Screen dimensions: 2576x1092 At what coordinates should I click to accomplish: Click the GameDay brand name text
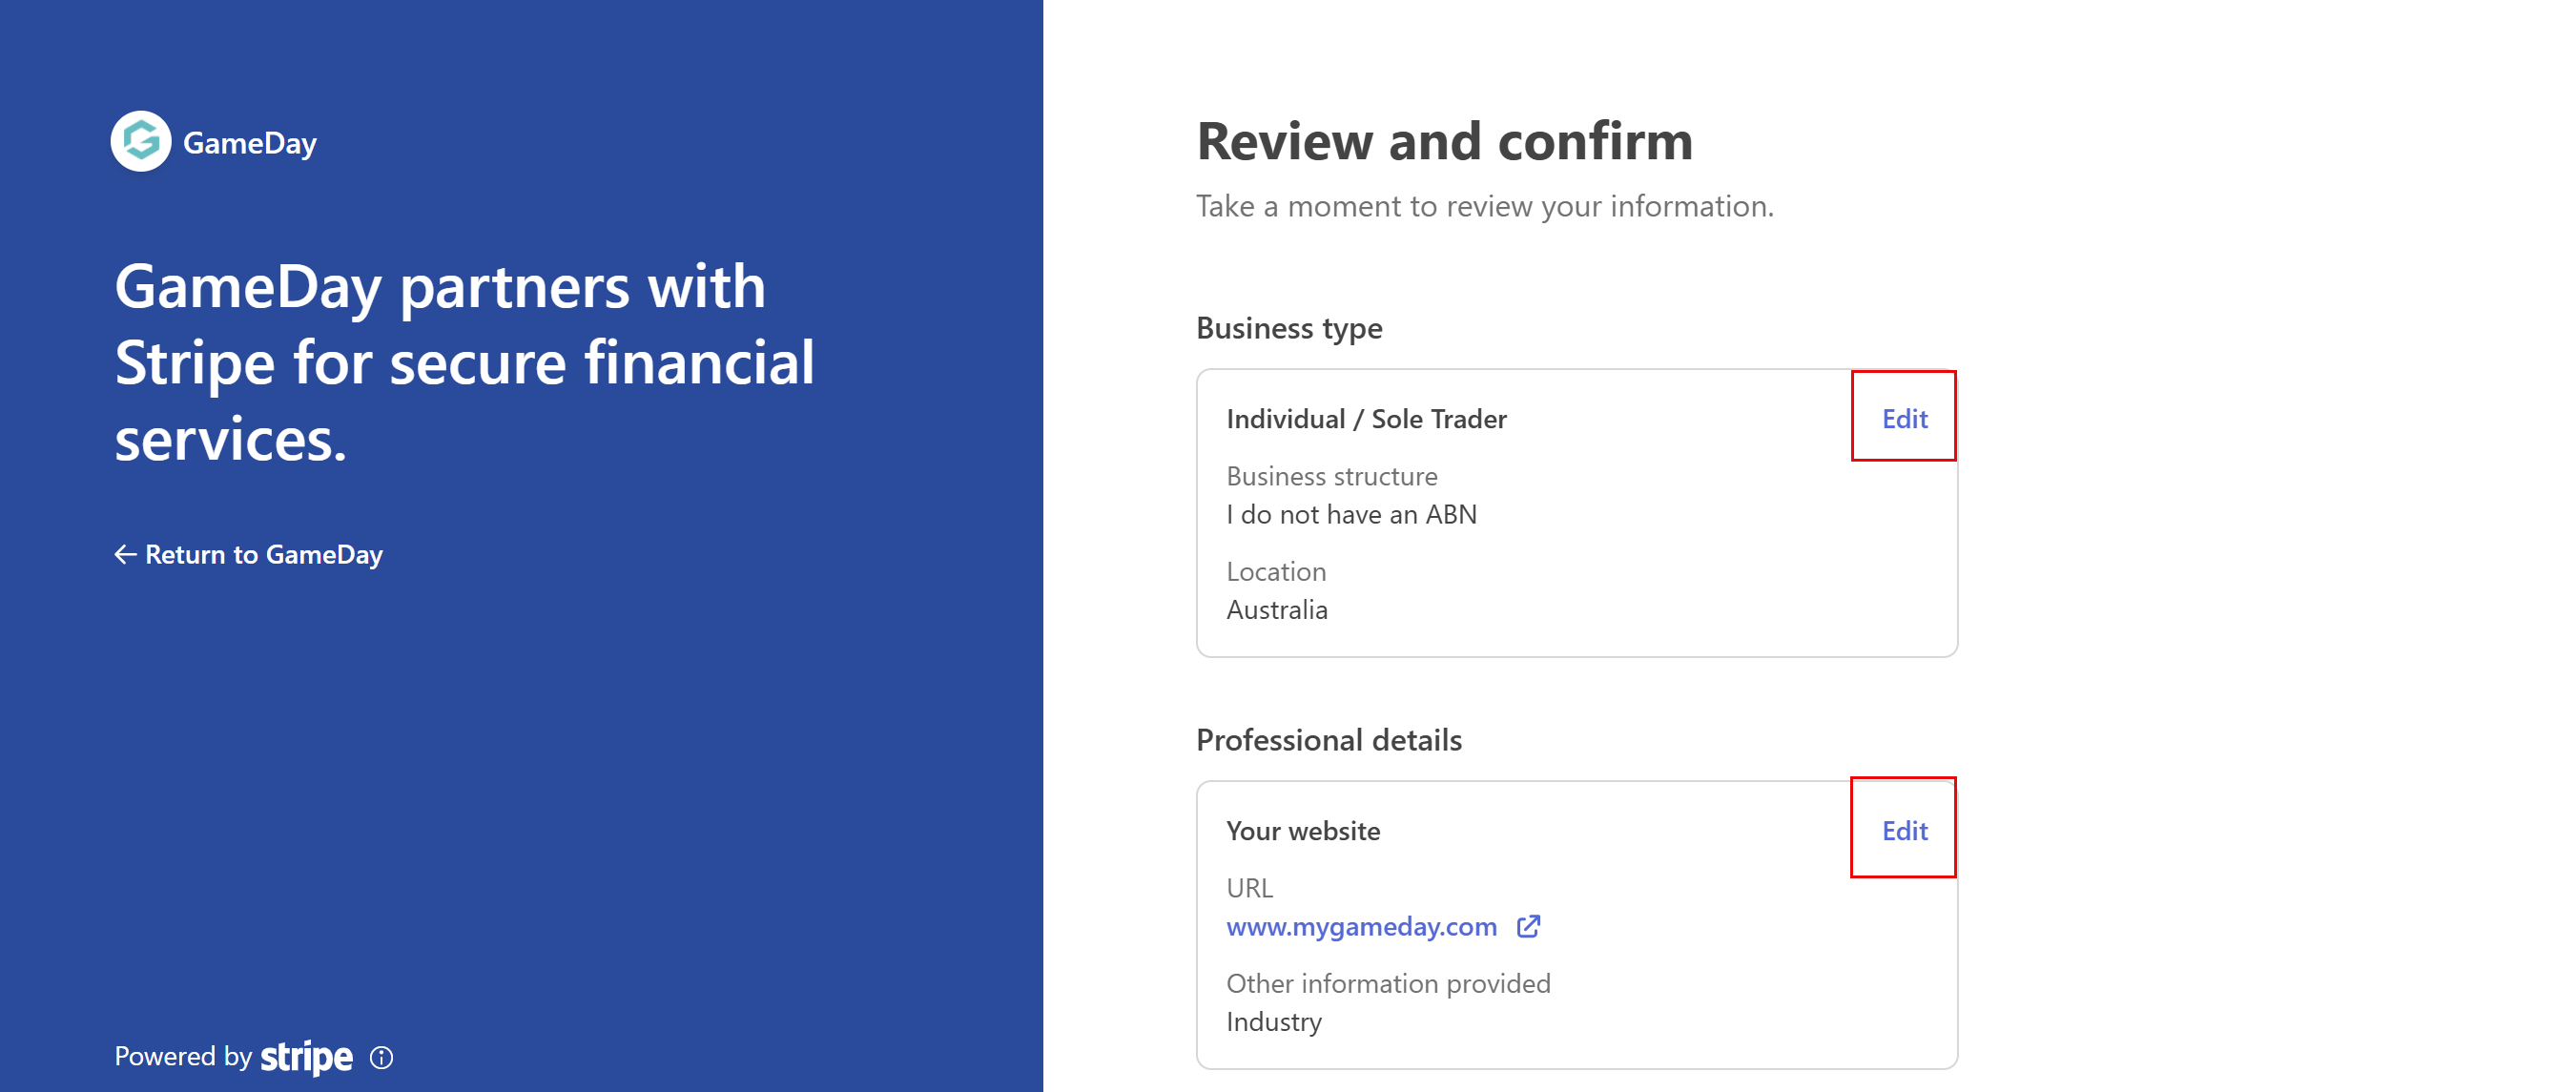coord(249,143)
